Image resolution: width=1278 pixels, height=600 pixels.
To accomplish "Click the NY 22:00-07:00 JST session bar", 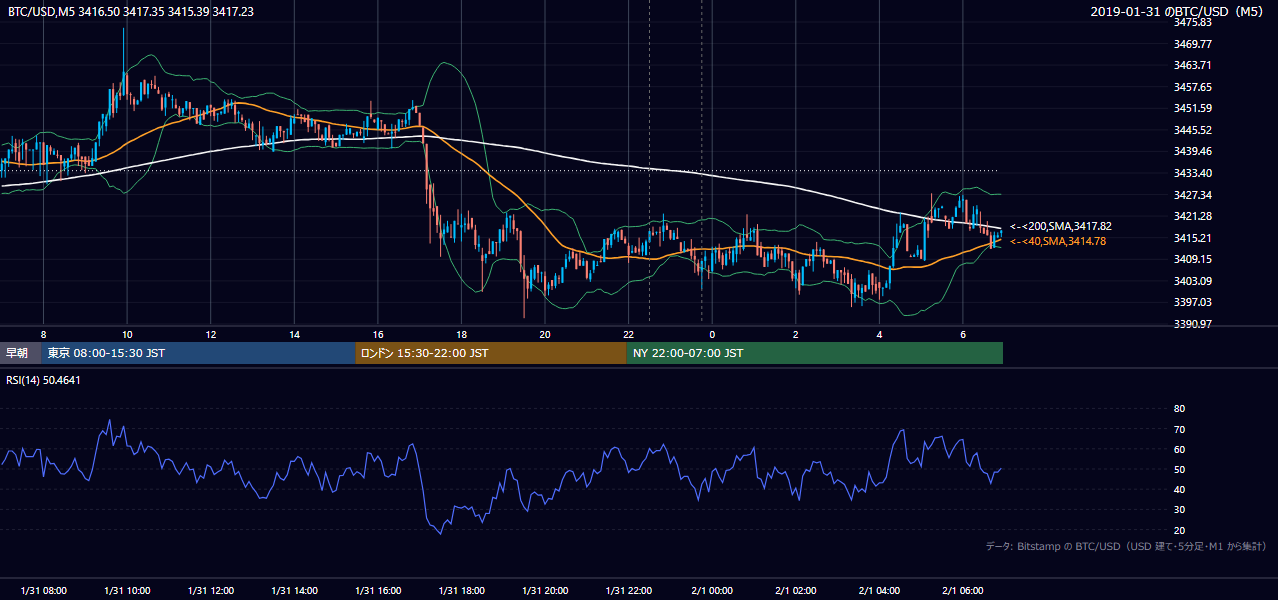I will (814, 353).
